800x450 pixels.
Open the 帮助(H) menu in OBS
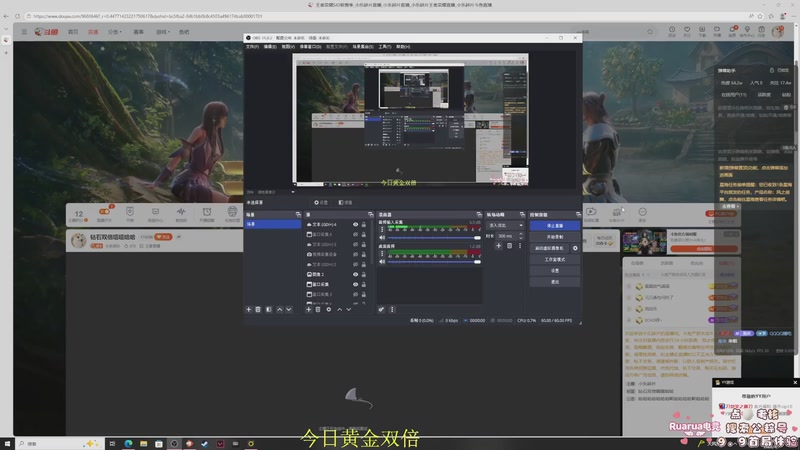(x=403, y=46)
